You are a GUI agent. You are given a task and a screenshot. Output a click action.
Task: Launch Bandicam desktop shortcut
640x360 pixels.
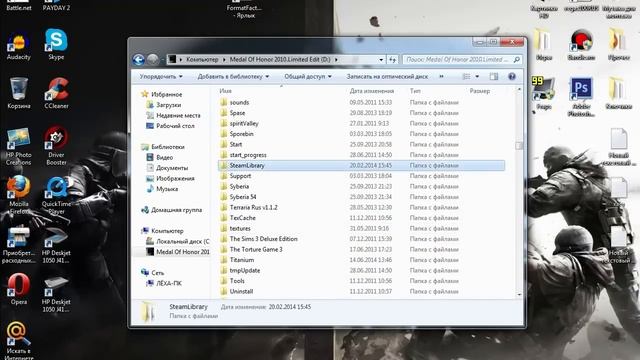581,45
